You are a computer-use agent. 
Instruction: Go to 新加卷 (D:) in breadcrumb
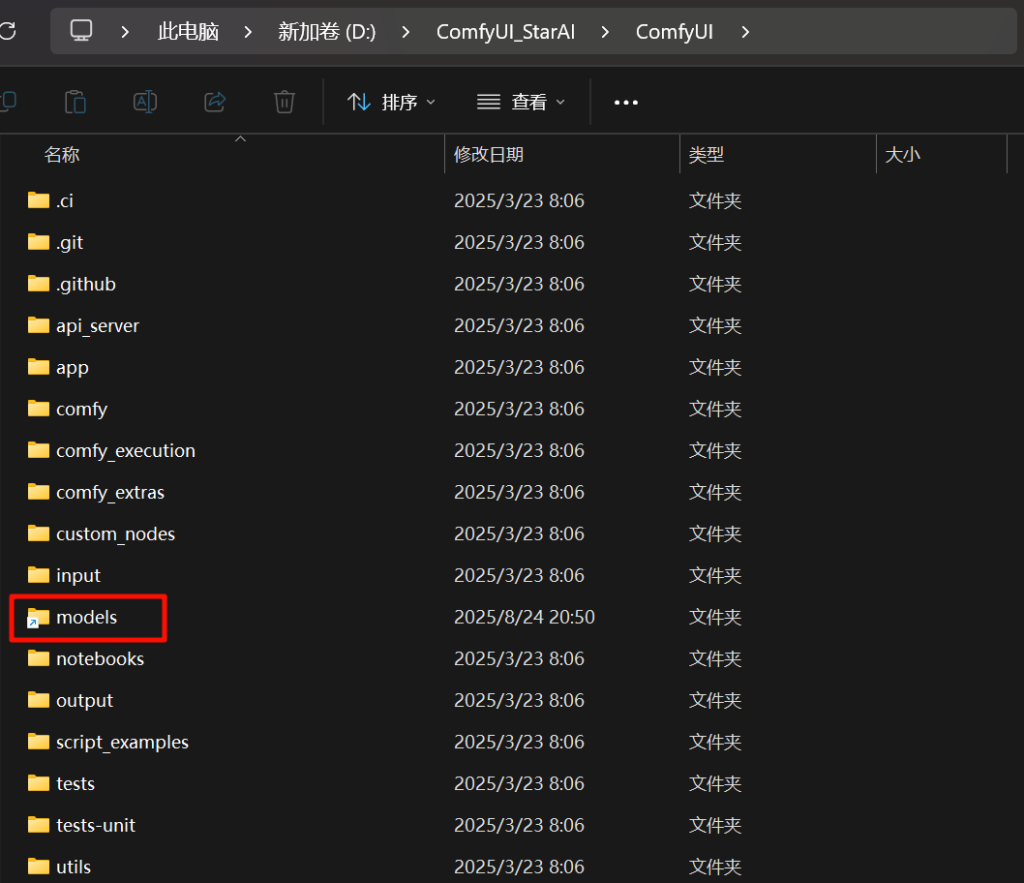pos(326,32)
